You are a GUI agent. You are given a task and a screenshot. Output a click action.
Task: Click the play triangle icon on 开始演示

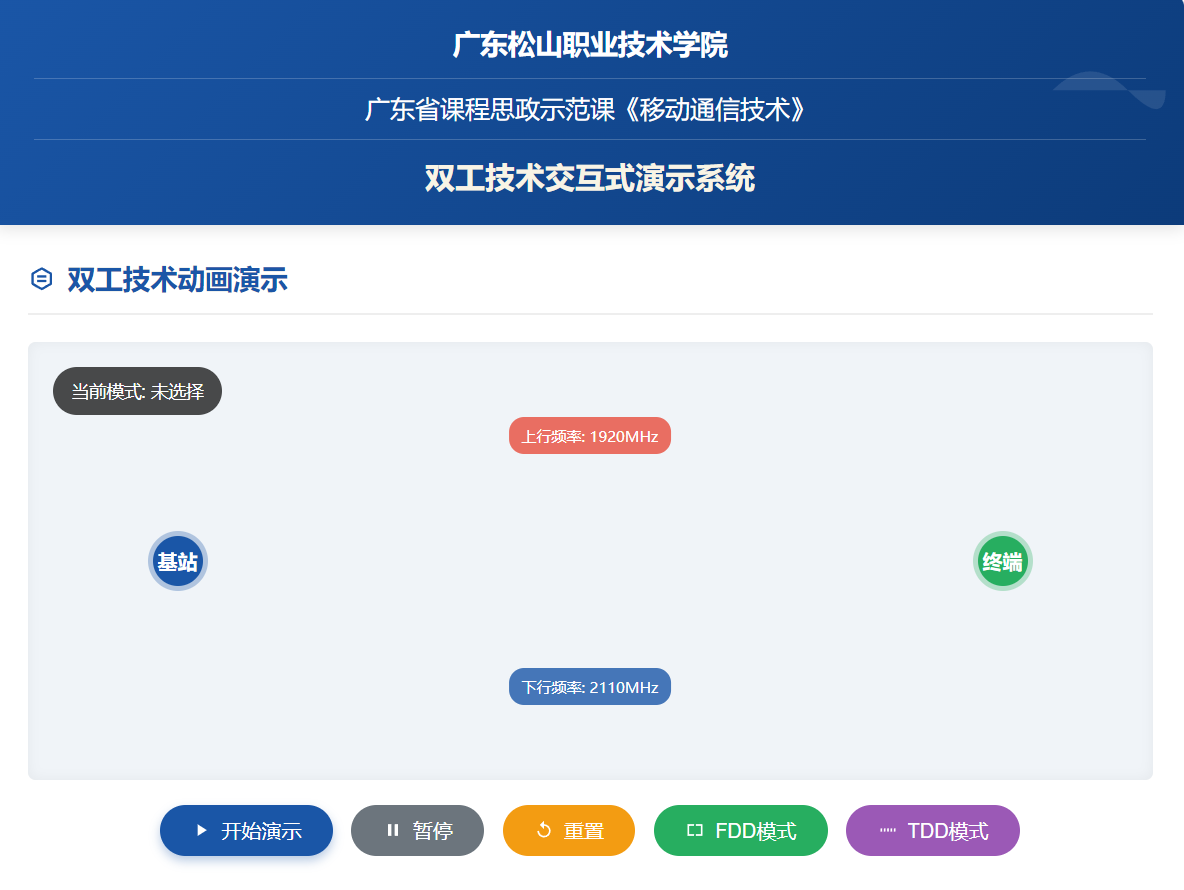coord(202,830)
